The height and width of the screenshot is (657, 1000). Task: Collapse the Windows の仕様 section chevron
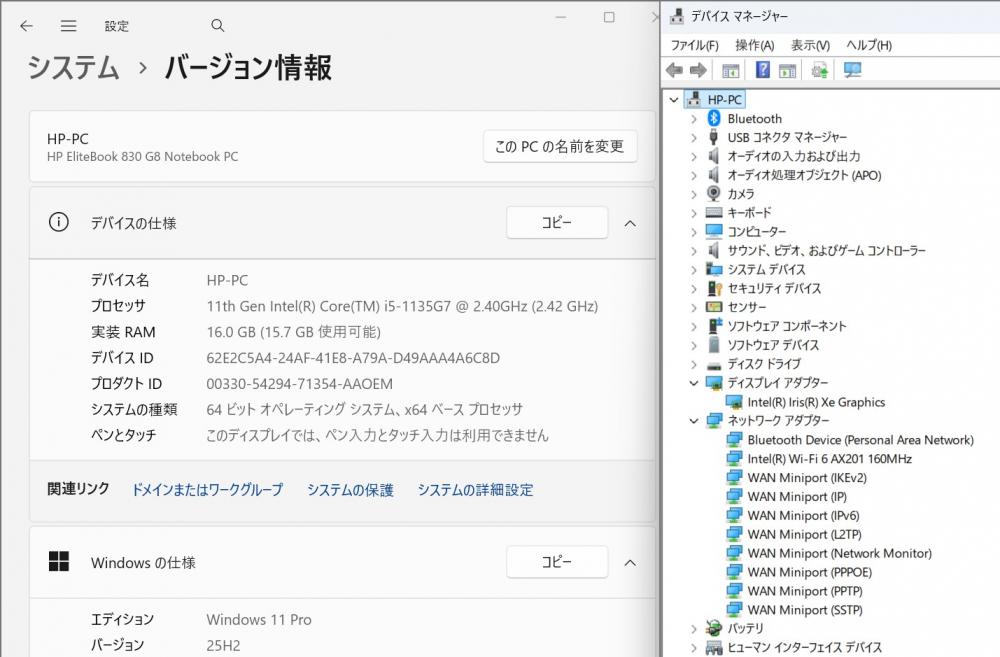click(630, 563)
